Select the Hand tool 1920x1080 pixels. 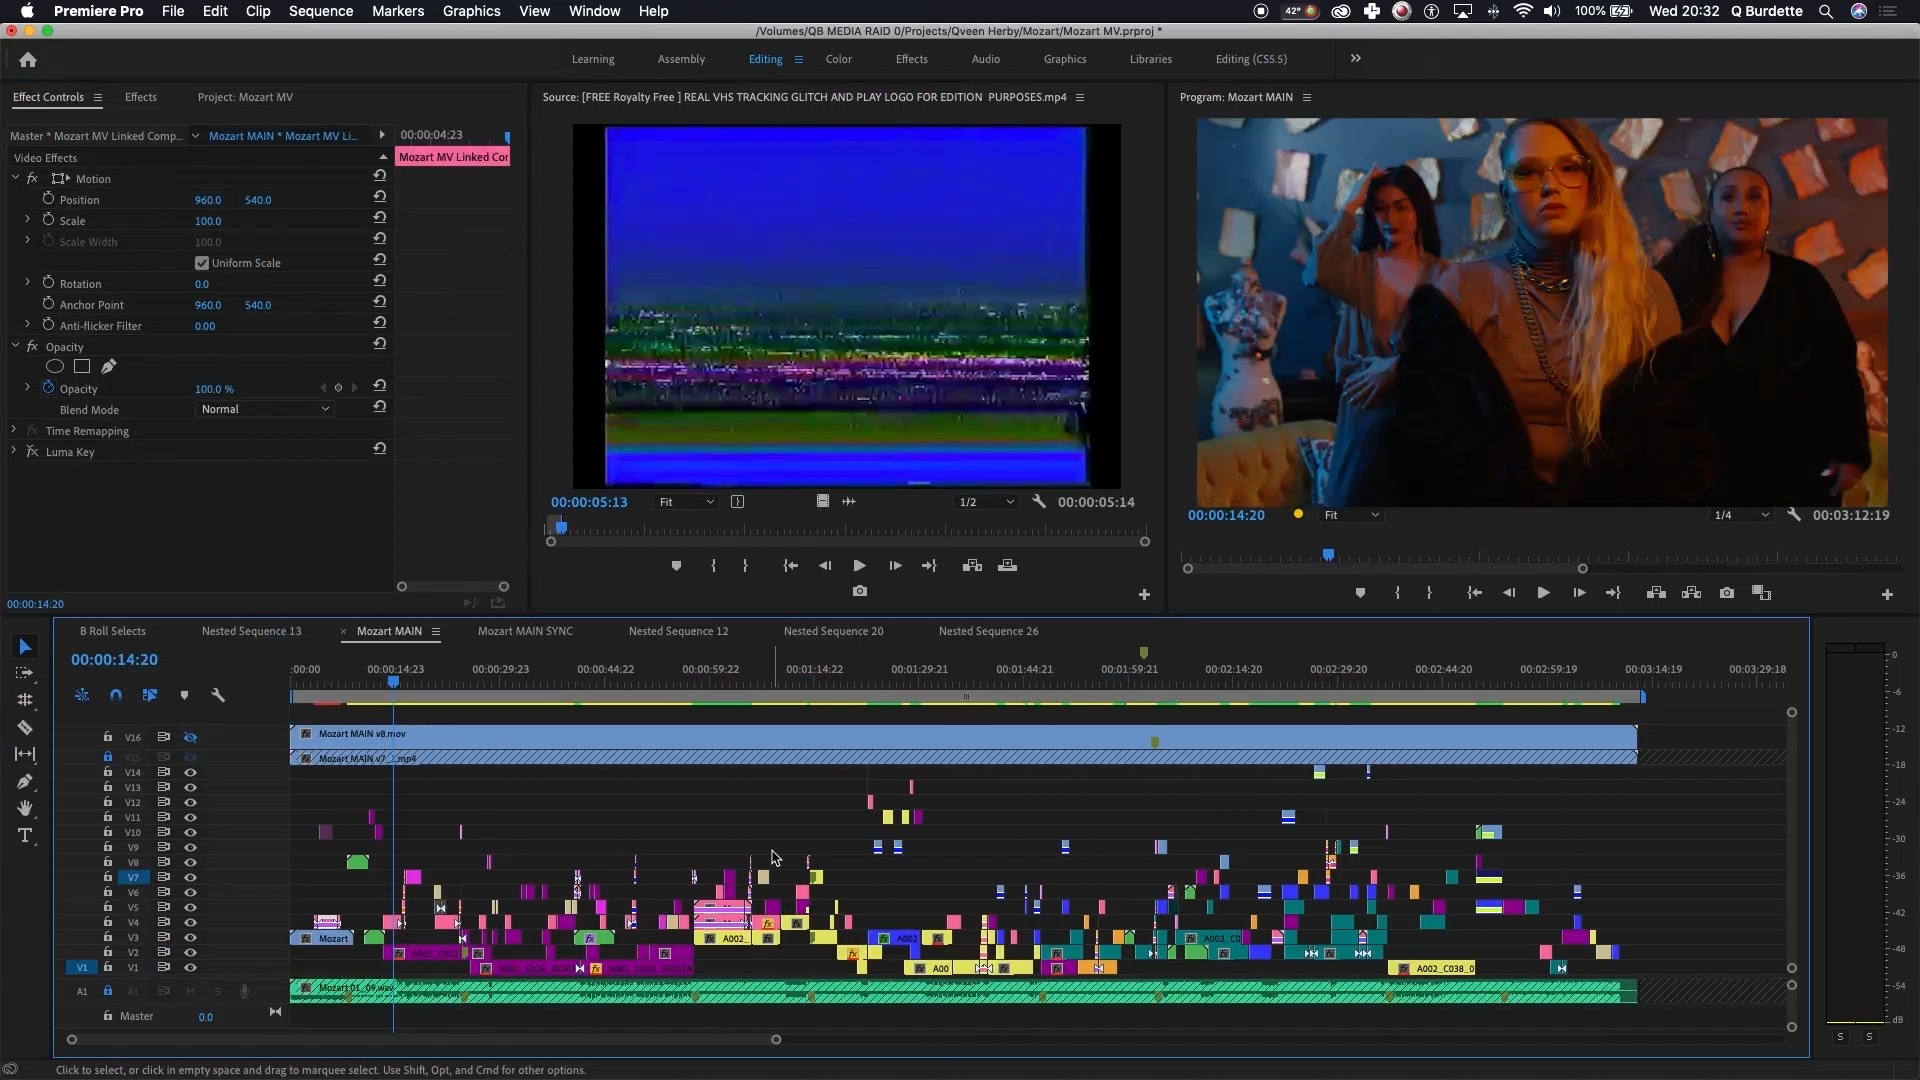(x=25, y=808)
